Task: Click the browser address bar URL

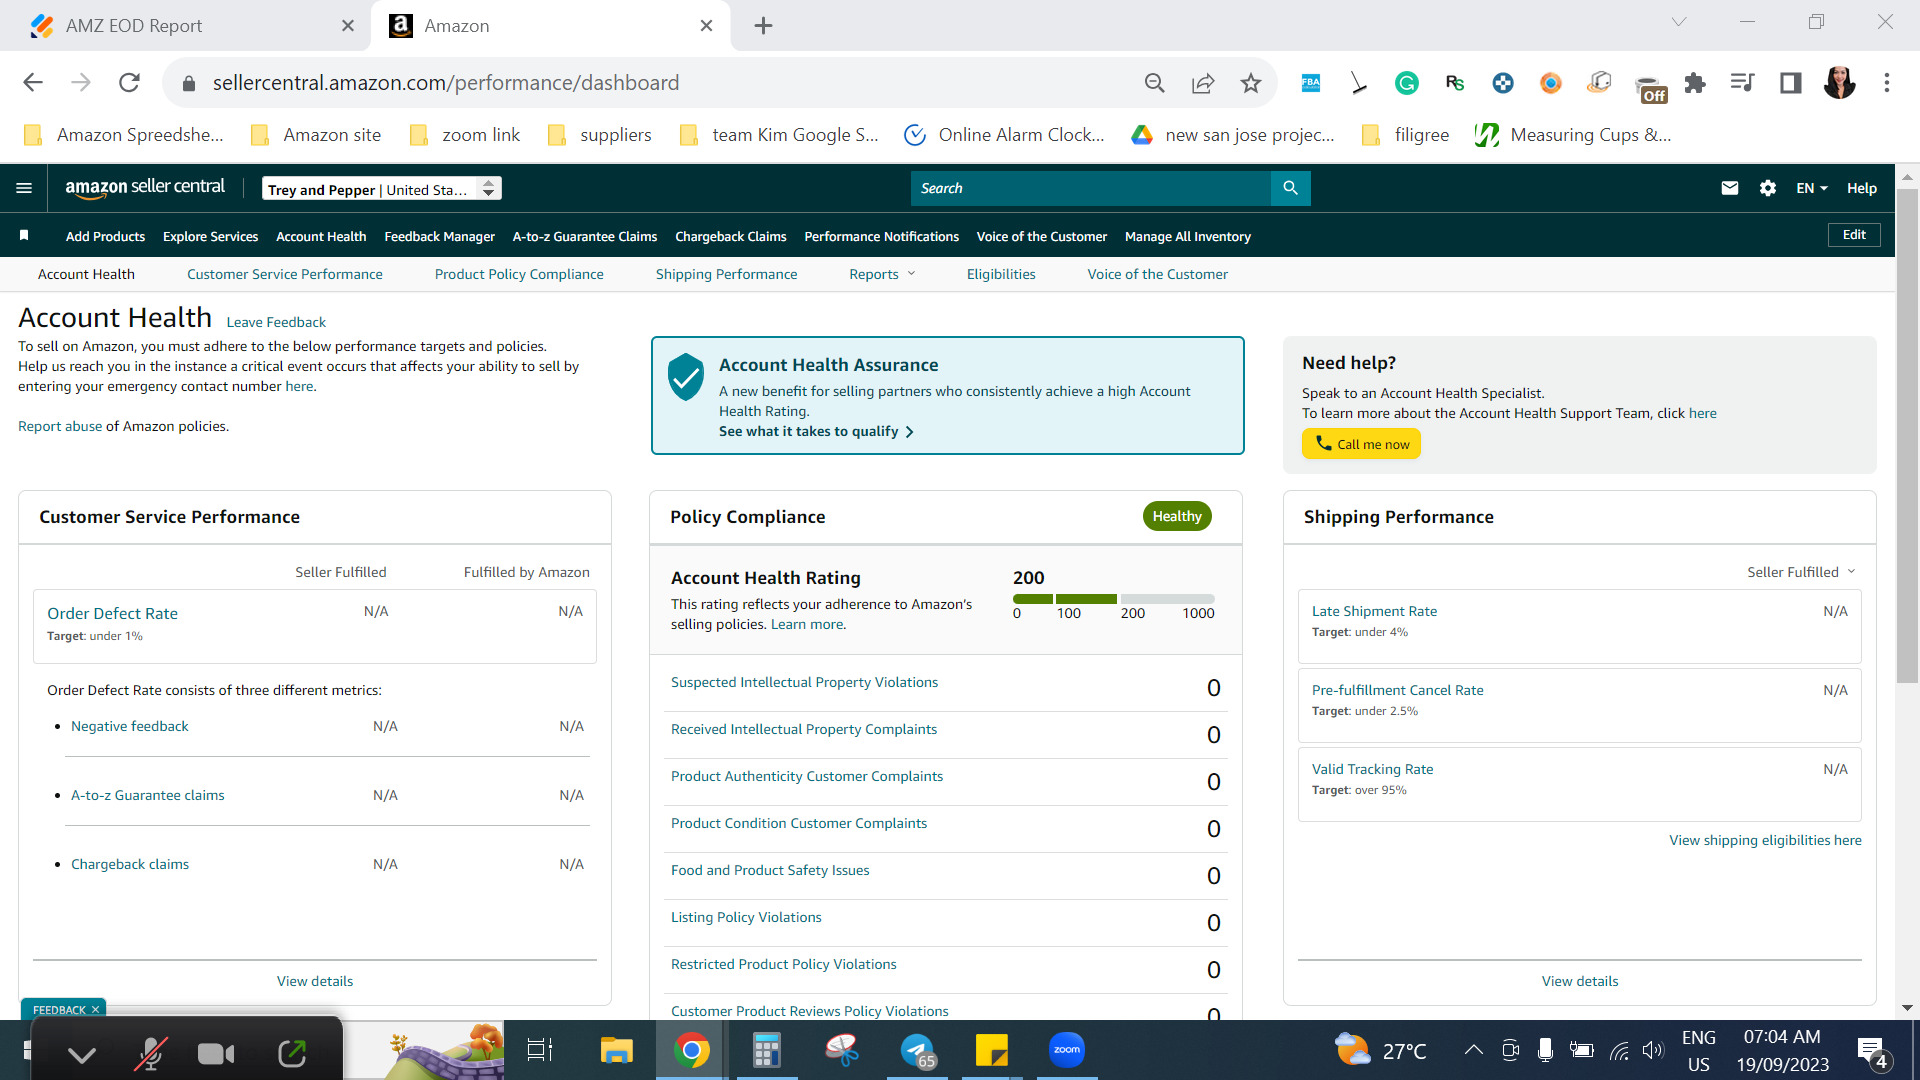Action: [x=446, y=83]
